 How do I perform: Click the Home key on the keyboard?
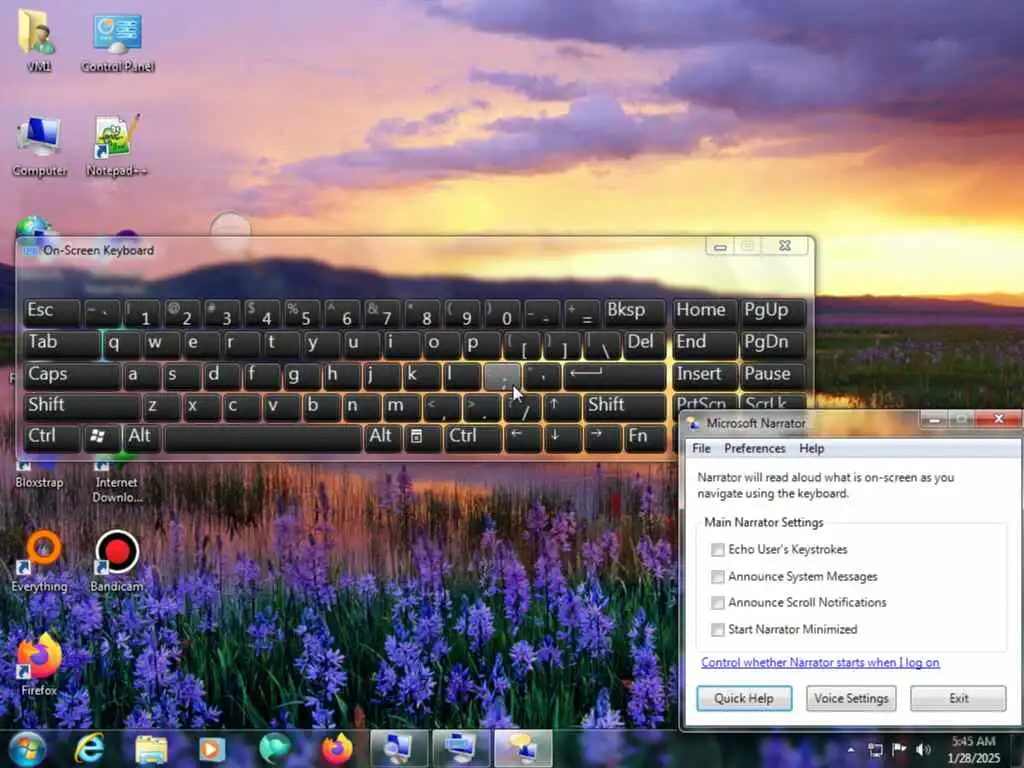tap(704, 313)
